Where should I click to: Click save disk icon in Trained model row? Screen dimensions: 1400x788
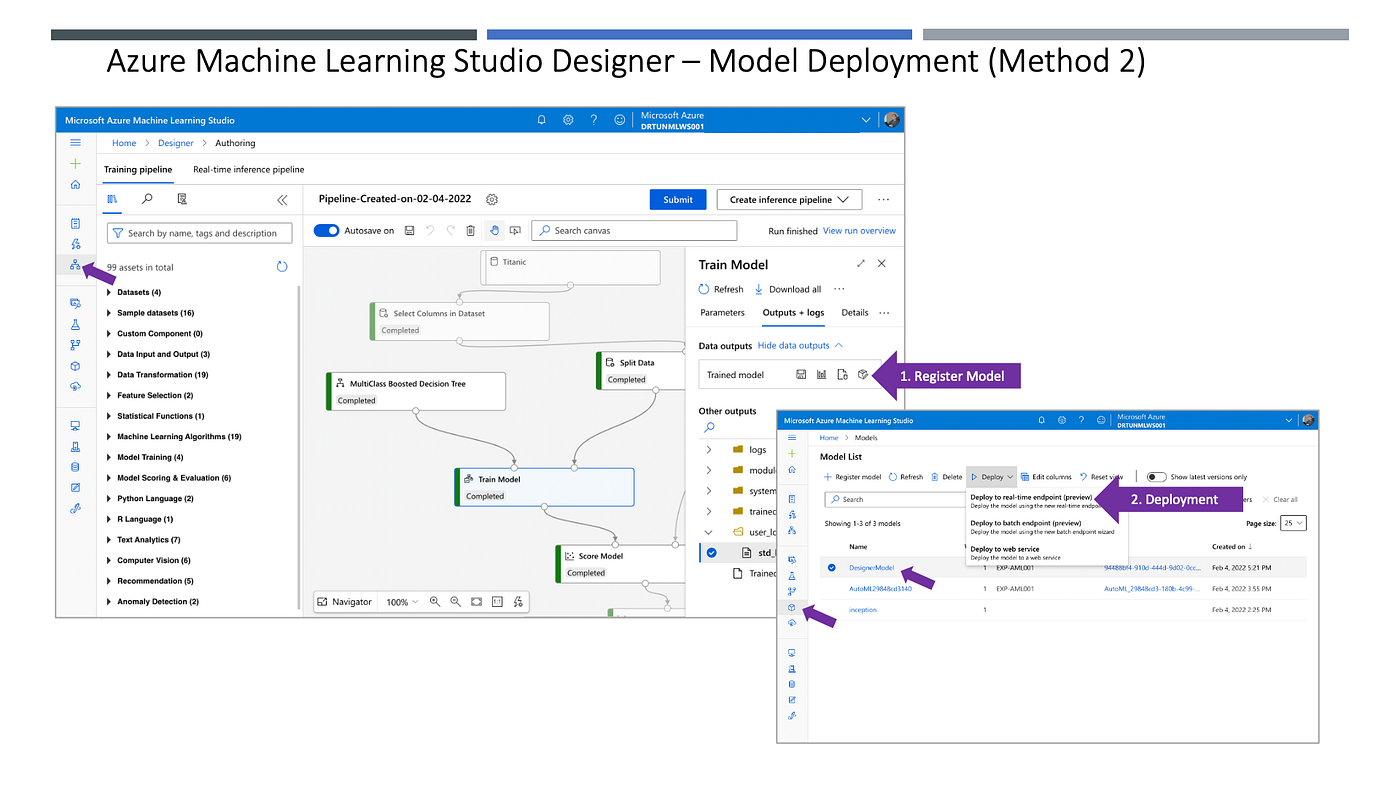(801, 374)
